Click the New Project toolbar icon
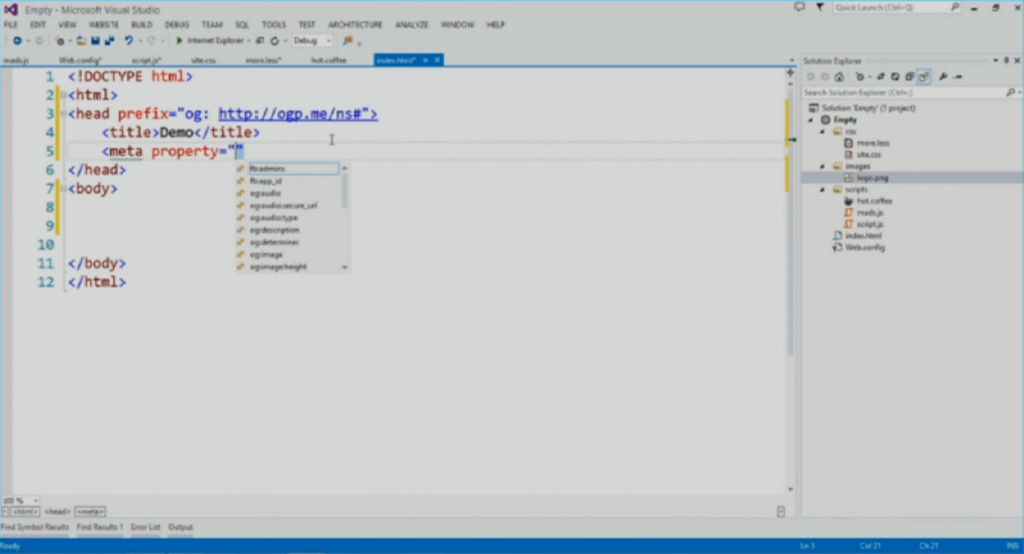1024x554 pixels. (x=59, y=41)
